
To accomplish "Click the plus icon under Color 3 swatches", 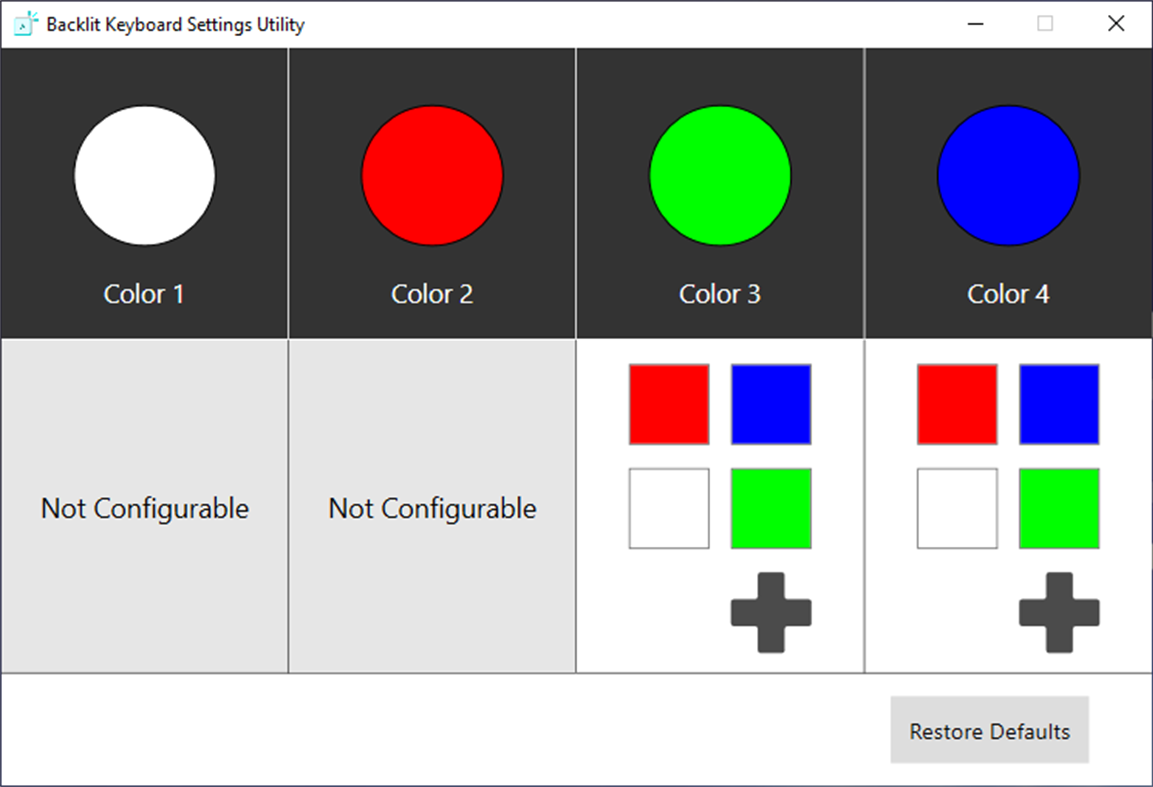I will coord(769,614).
